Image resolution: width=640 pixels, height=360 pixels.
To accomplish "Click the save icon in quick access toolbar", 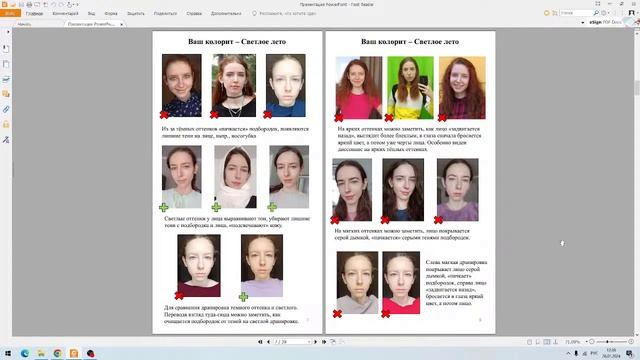I will (x=21, y=4).
